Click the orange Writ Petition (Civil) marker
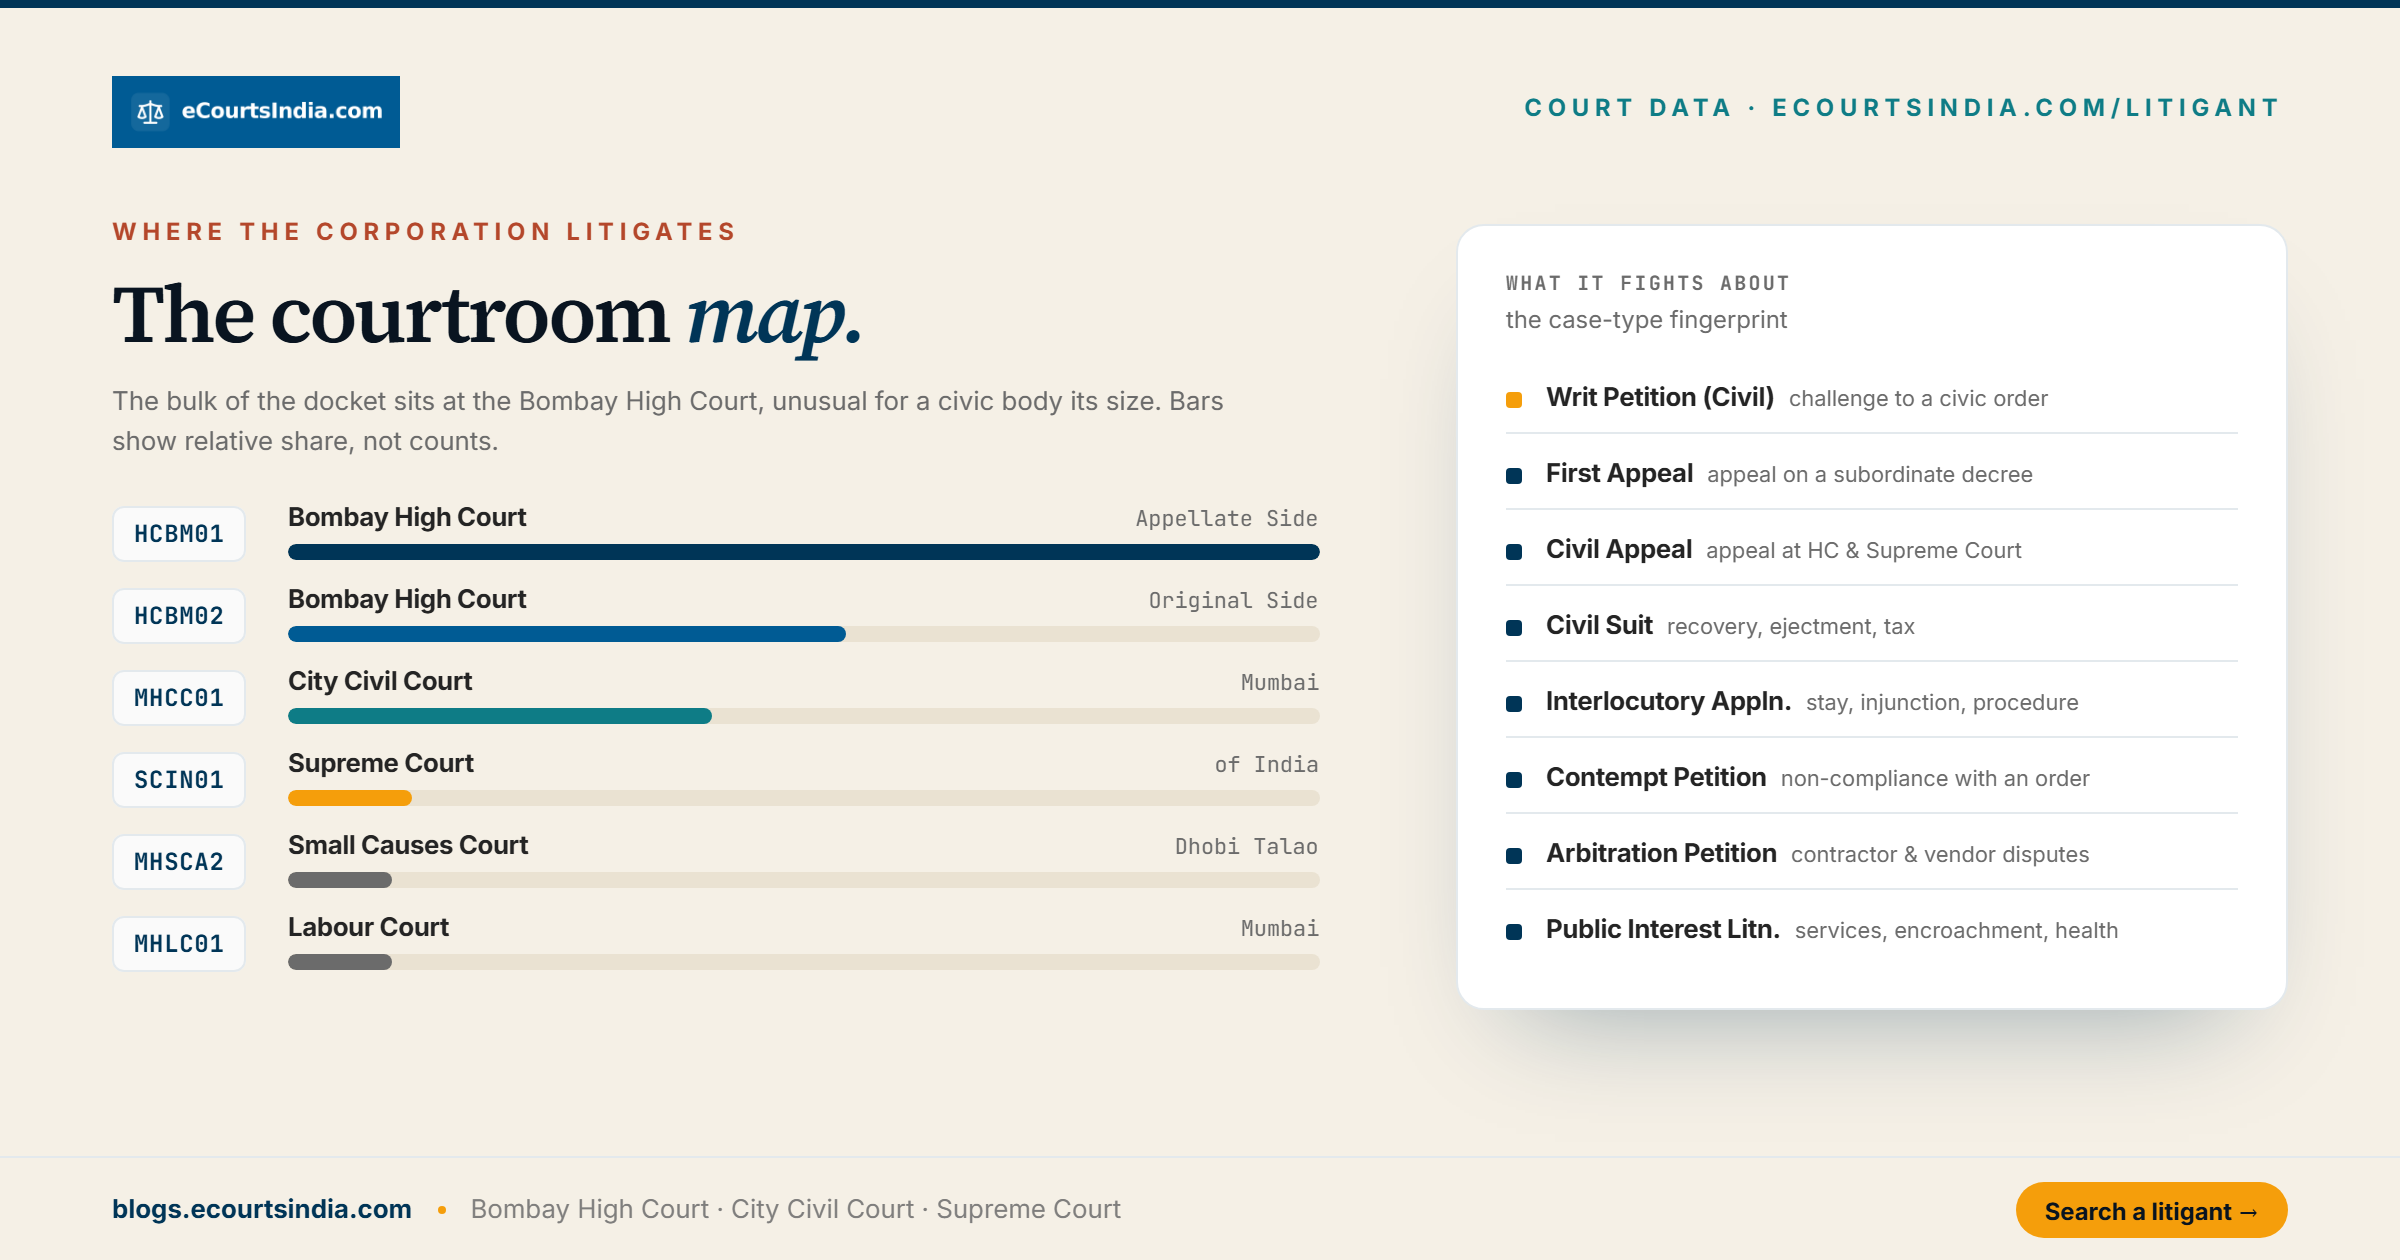 pyautogui.click(x=1514, y=400)
